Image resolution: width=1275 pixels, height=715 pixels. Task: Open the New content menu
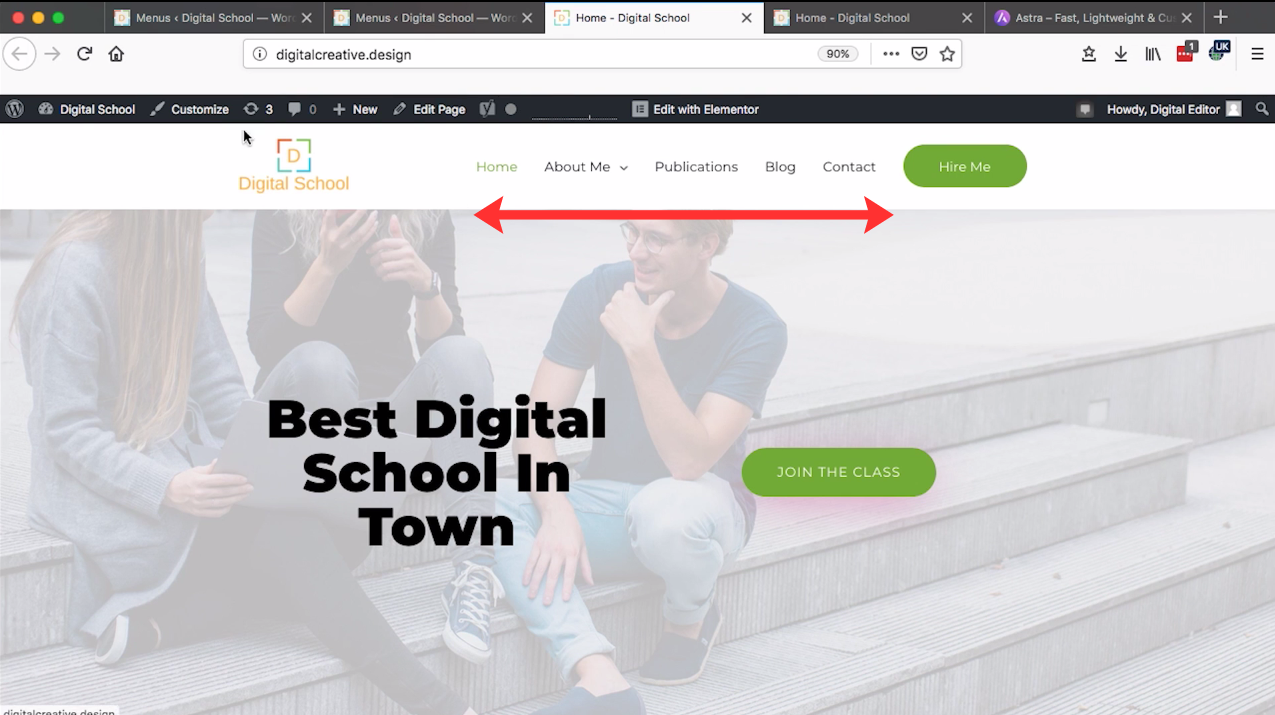coord(355,109)
